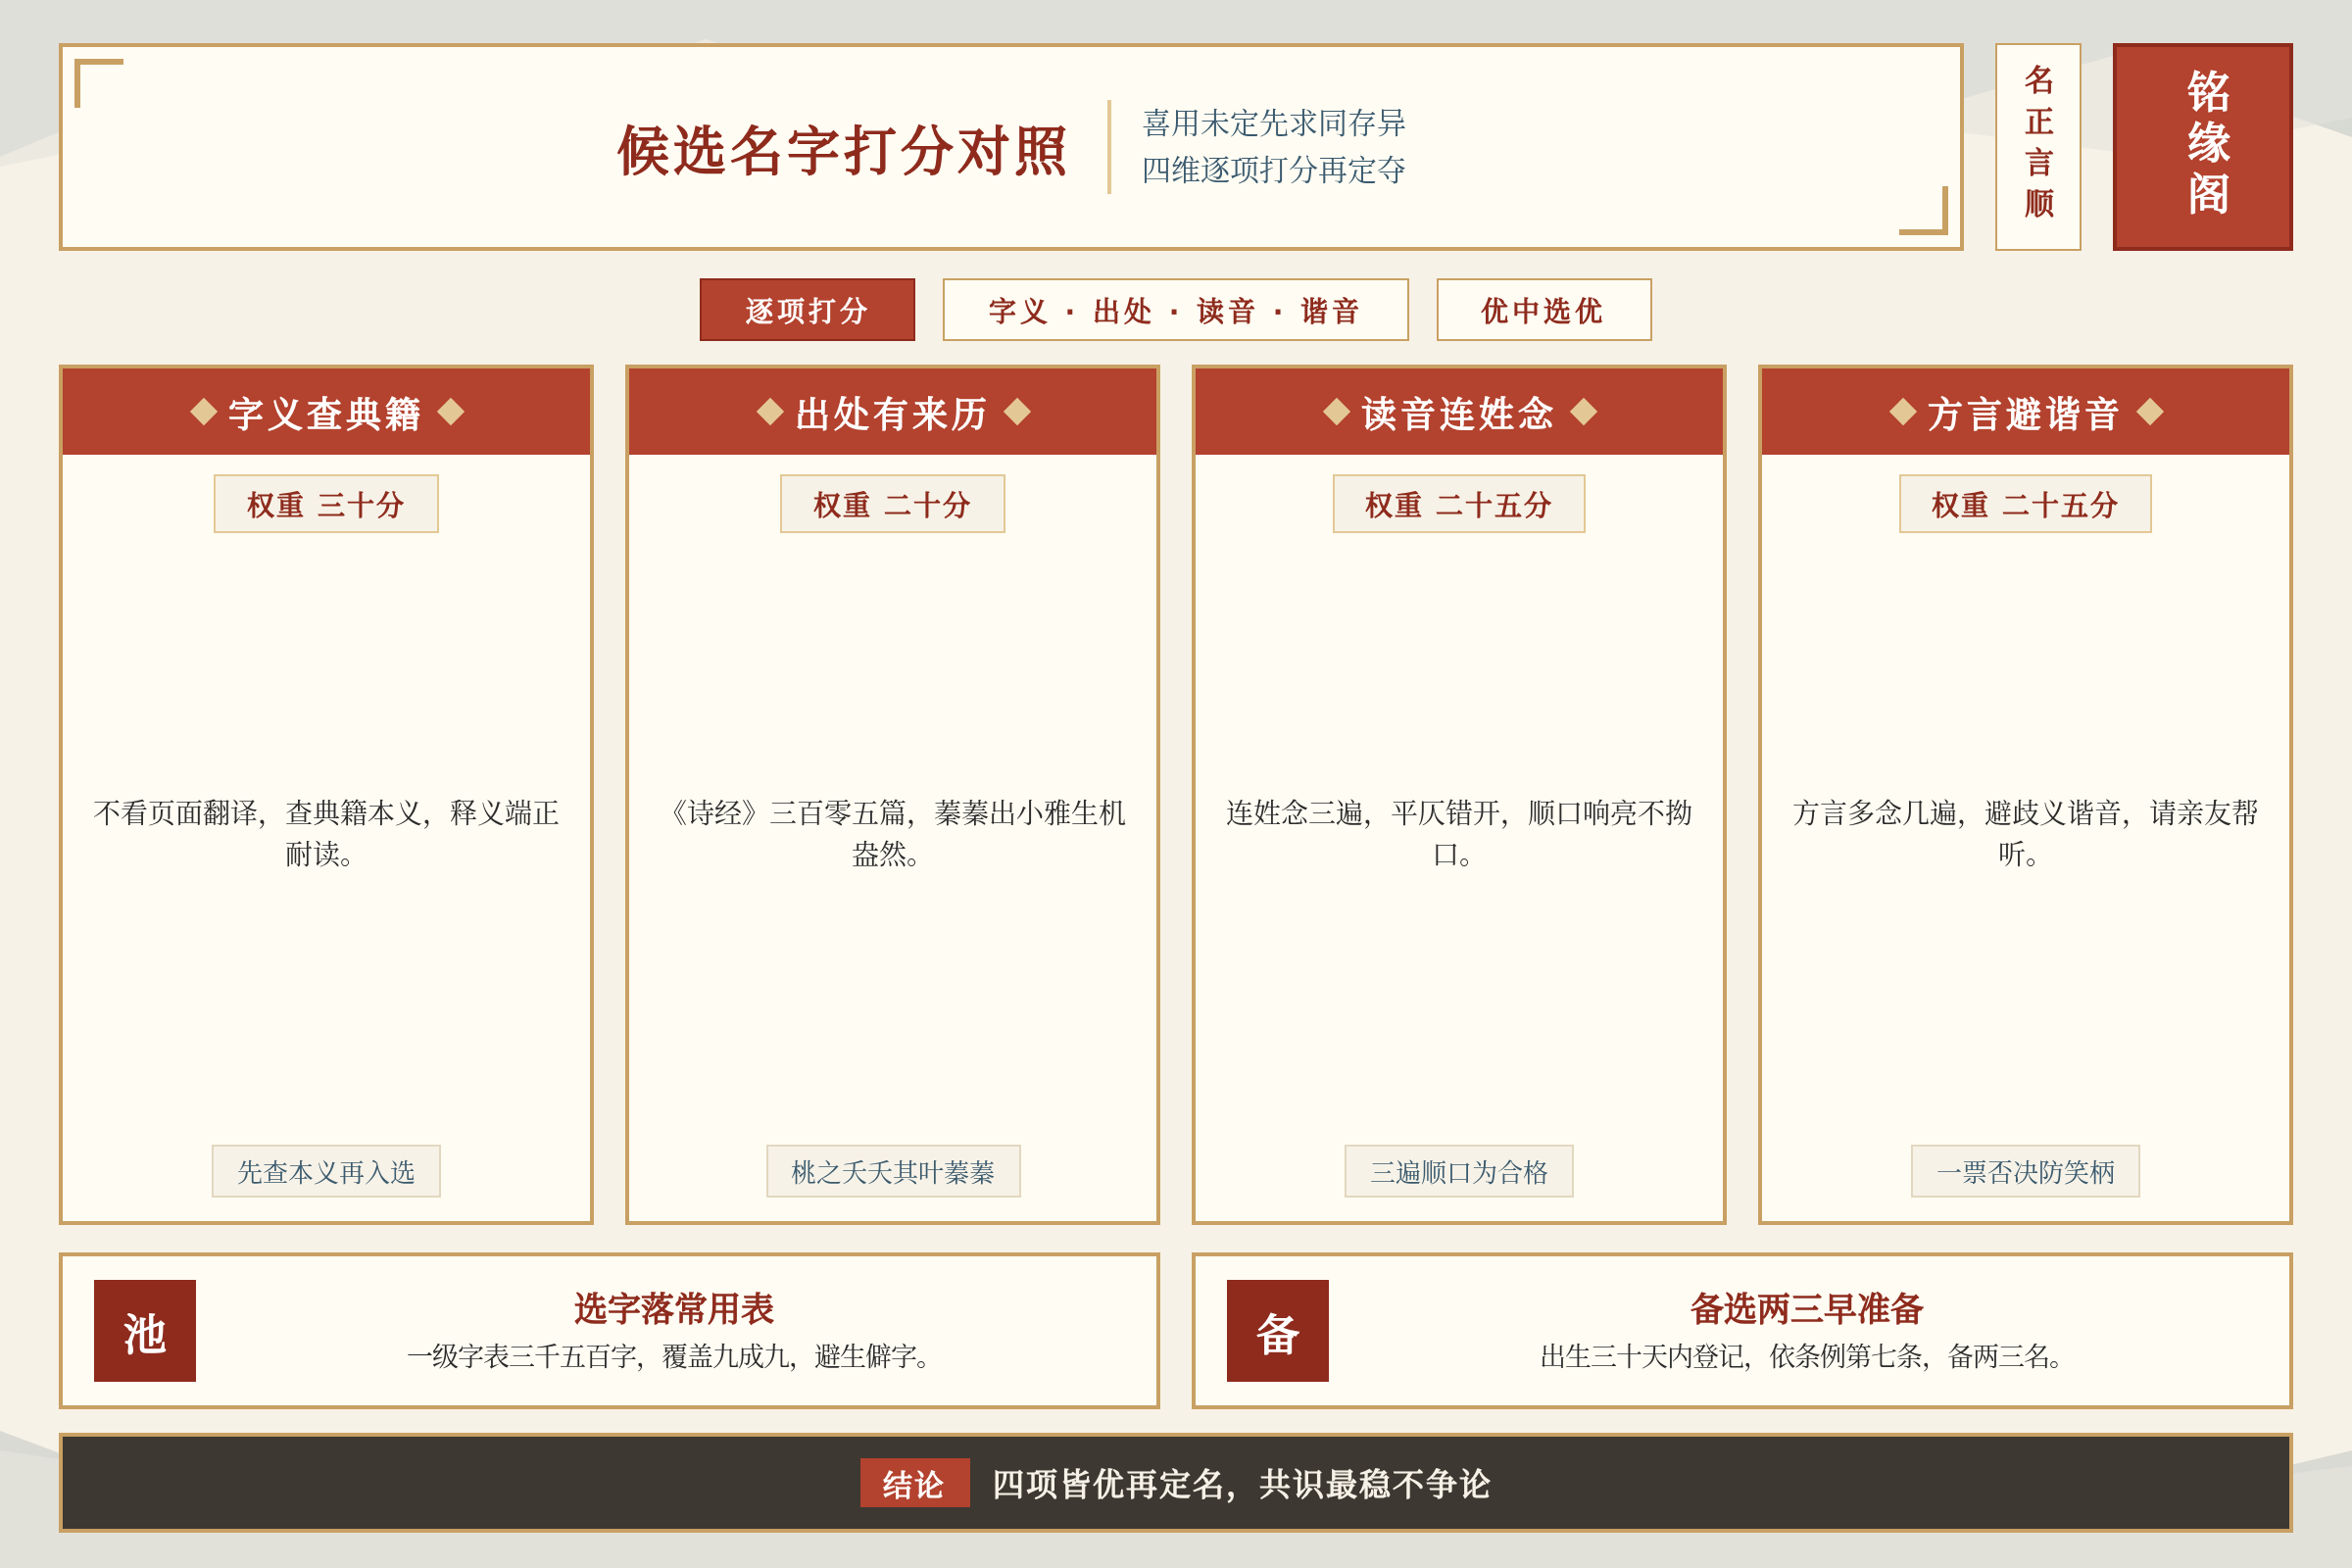Viewport: 2352px width, 1568px height.
Task: Click paragraph 《诗经》三百零五篇
Action: 892,832
